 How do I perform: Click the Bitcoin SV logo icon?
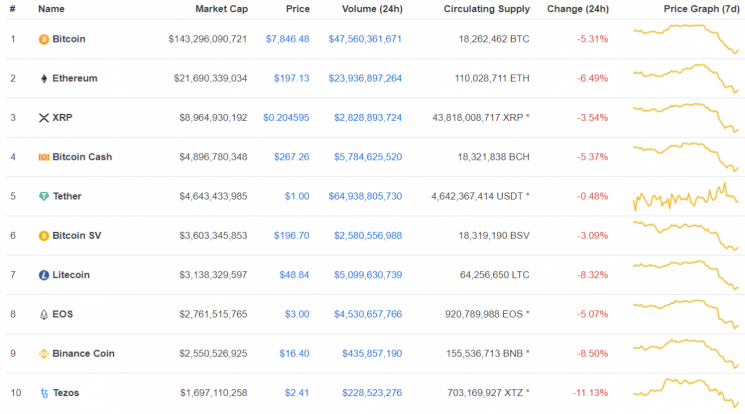click(x=44, y=236)
